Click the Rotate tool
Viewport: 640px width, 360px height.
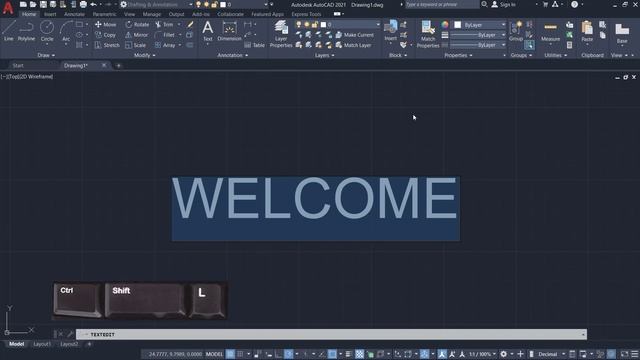tap(137, 24)
